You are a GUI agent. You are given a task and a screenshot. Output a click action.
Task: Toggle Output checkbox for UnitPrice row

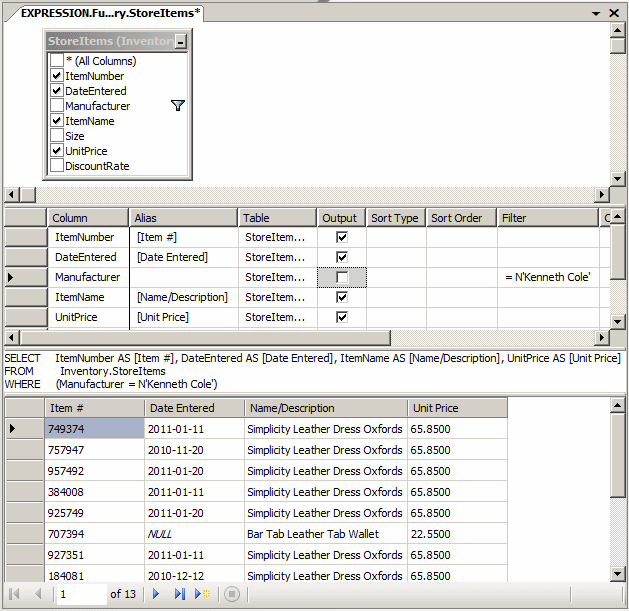[342, 317]
